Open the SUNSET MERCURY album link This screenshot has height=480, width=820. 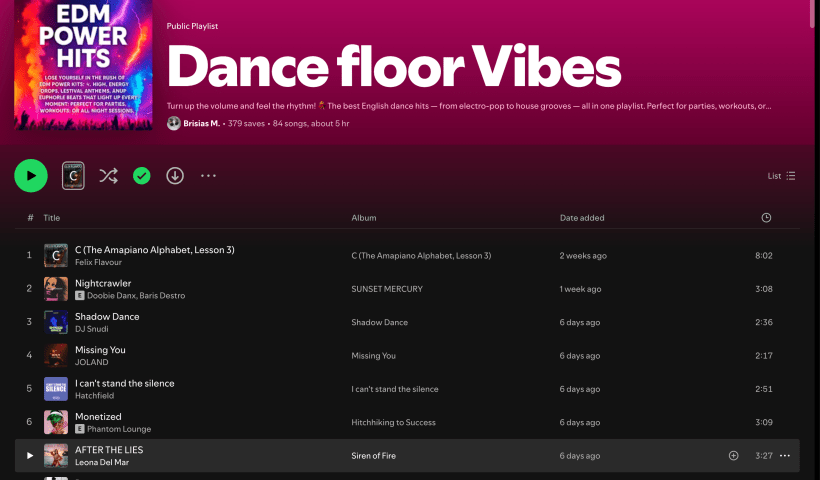(387, 289)
